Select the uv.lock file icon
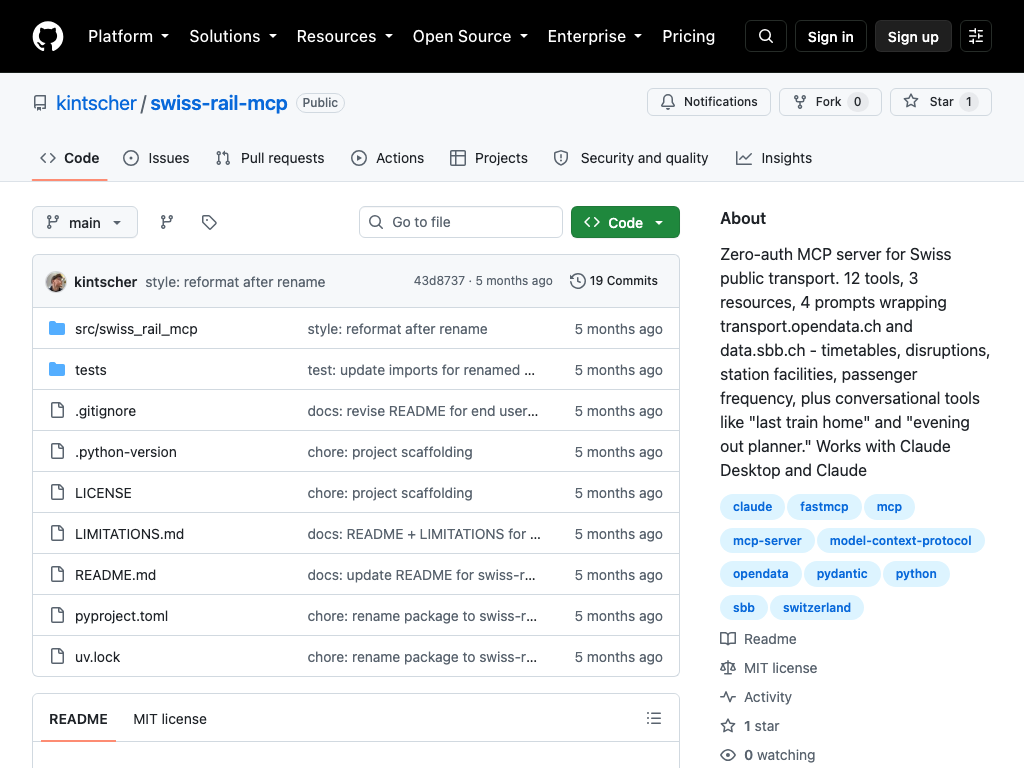 (x=57, y=656)
